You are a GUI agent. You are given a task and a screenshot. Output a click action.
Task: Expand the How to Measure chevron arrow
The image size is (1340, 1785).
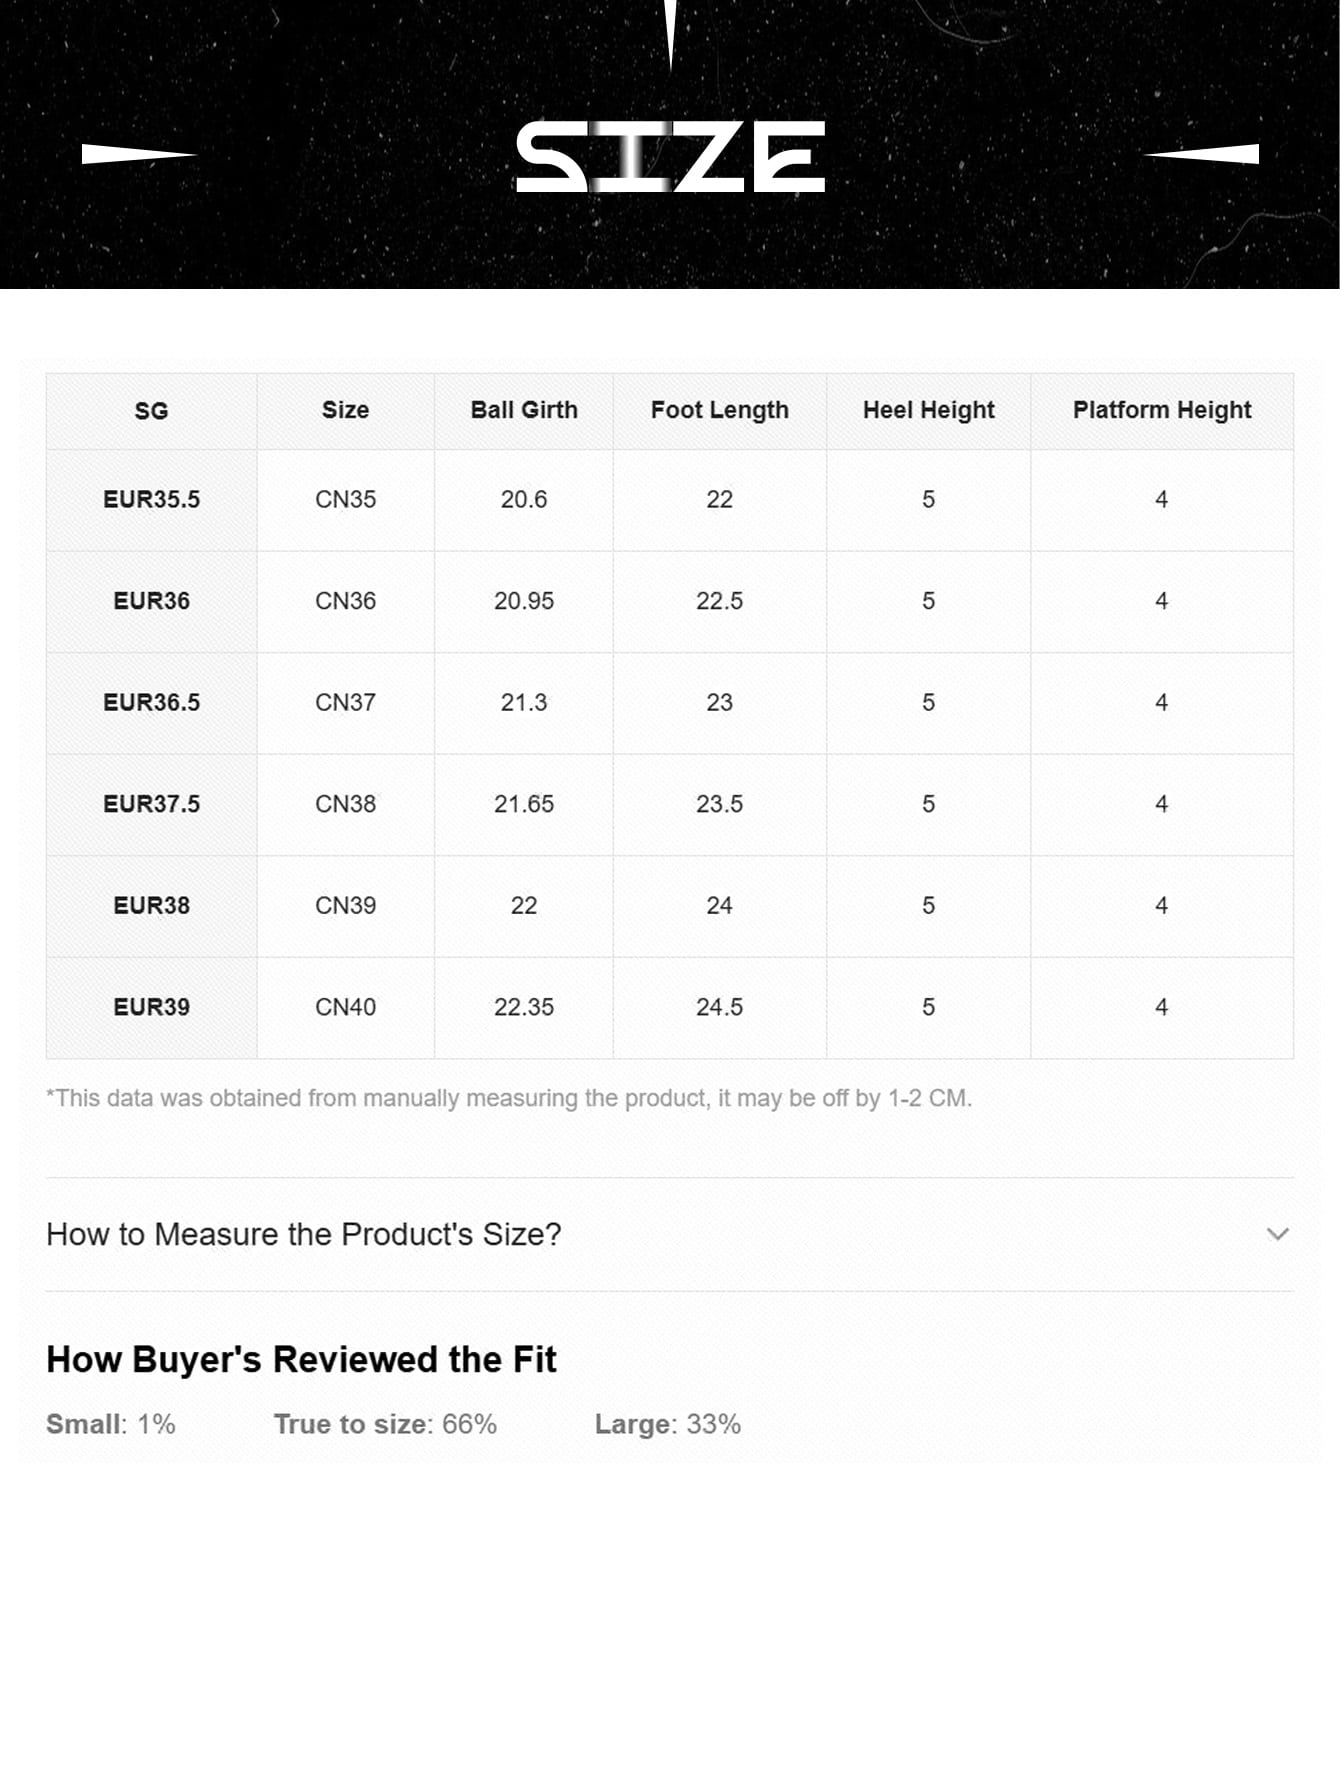(x=1277, y=1234)
